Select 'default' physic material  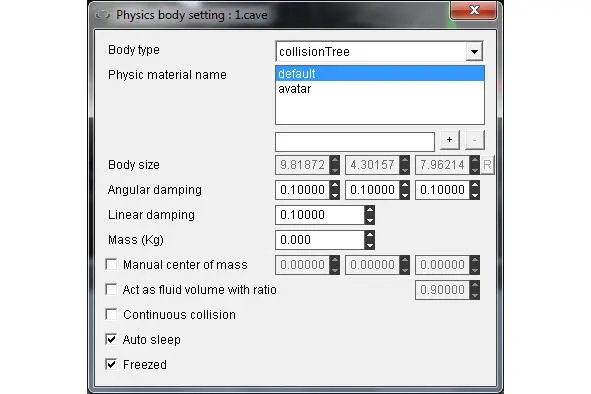pos(380,74)
